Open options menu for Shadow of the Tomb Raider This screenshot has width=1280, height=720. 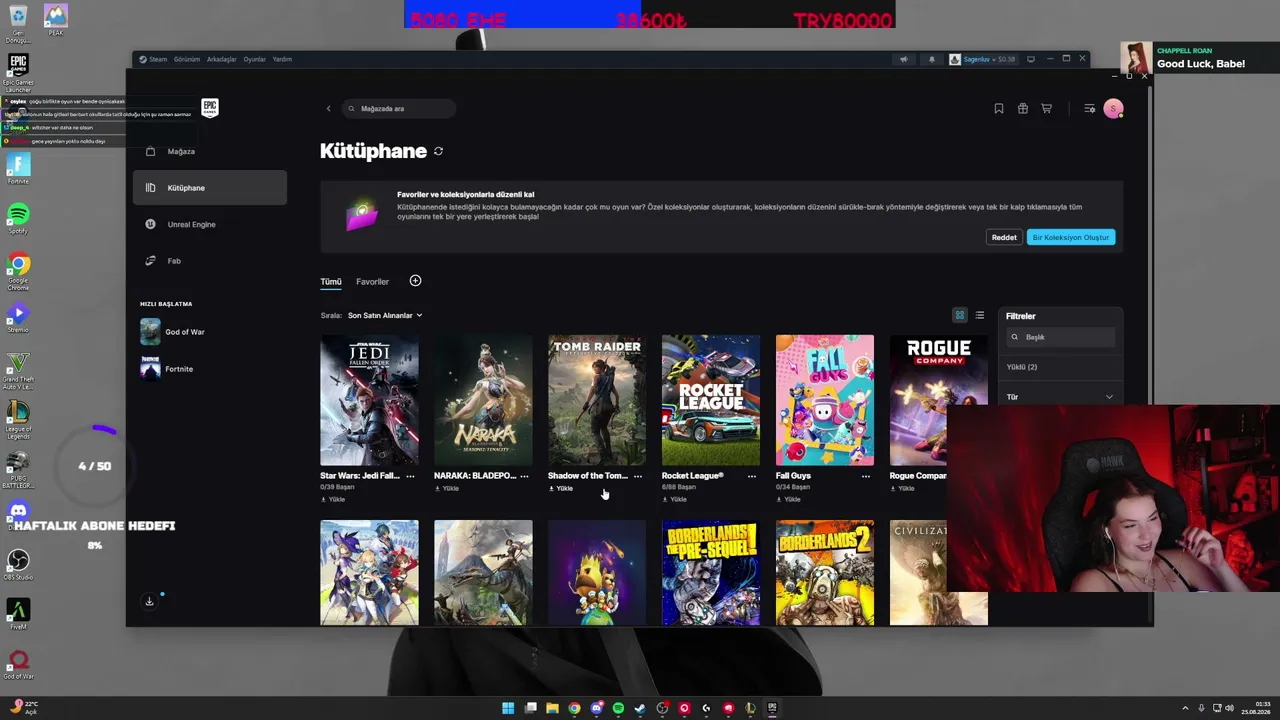click(x=638, y=476)
